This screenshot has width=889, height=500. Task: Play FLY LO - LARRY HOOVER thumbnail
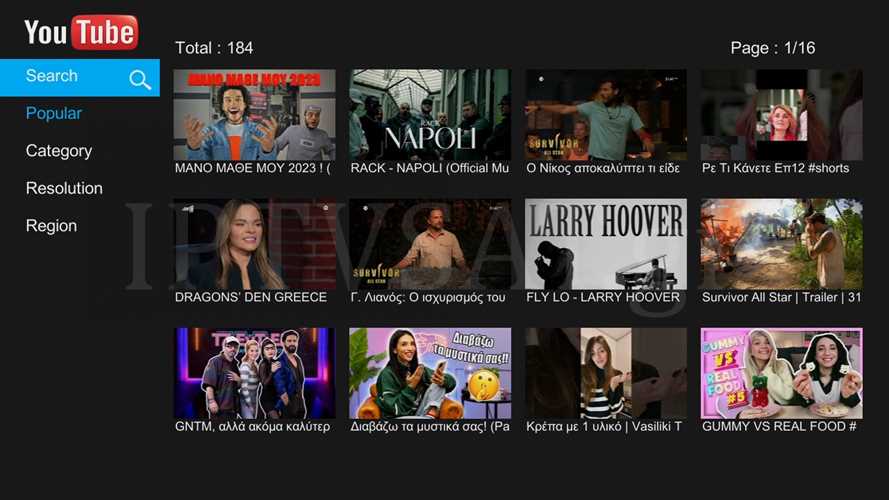(605, 244)
